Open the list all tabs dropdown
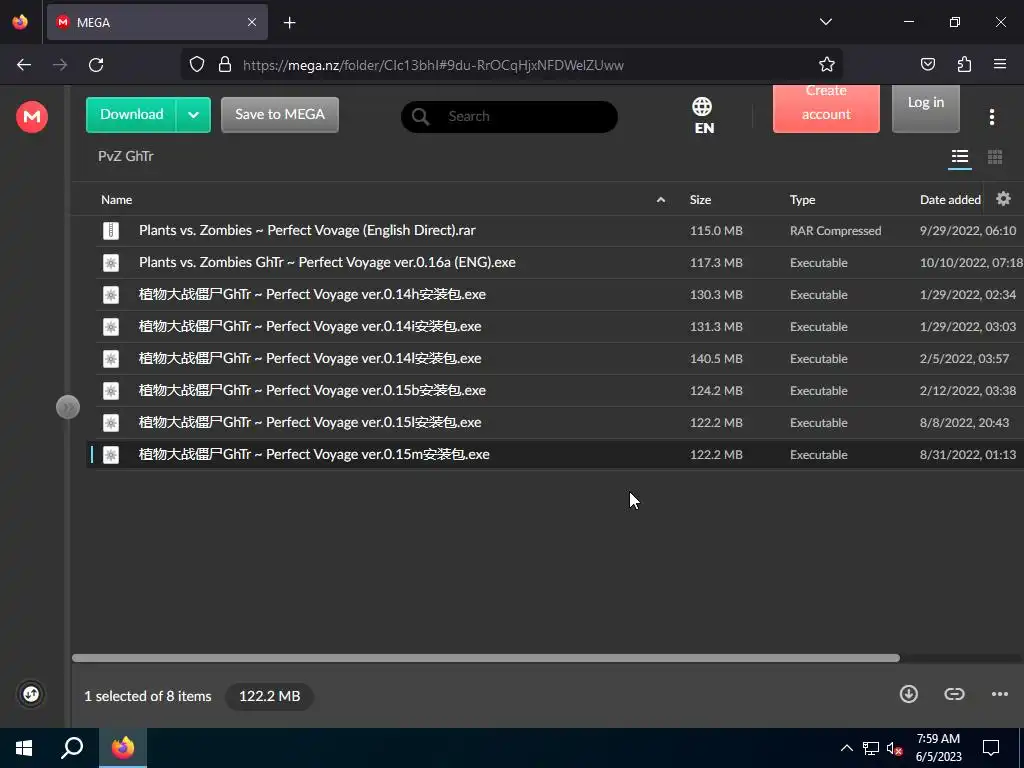Viewport: 1024px width, 768px height. coord(825,22)
